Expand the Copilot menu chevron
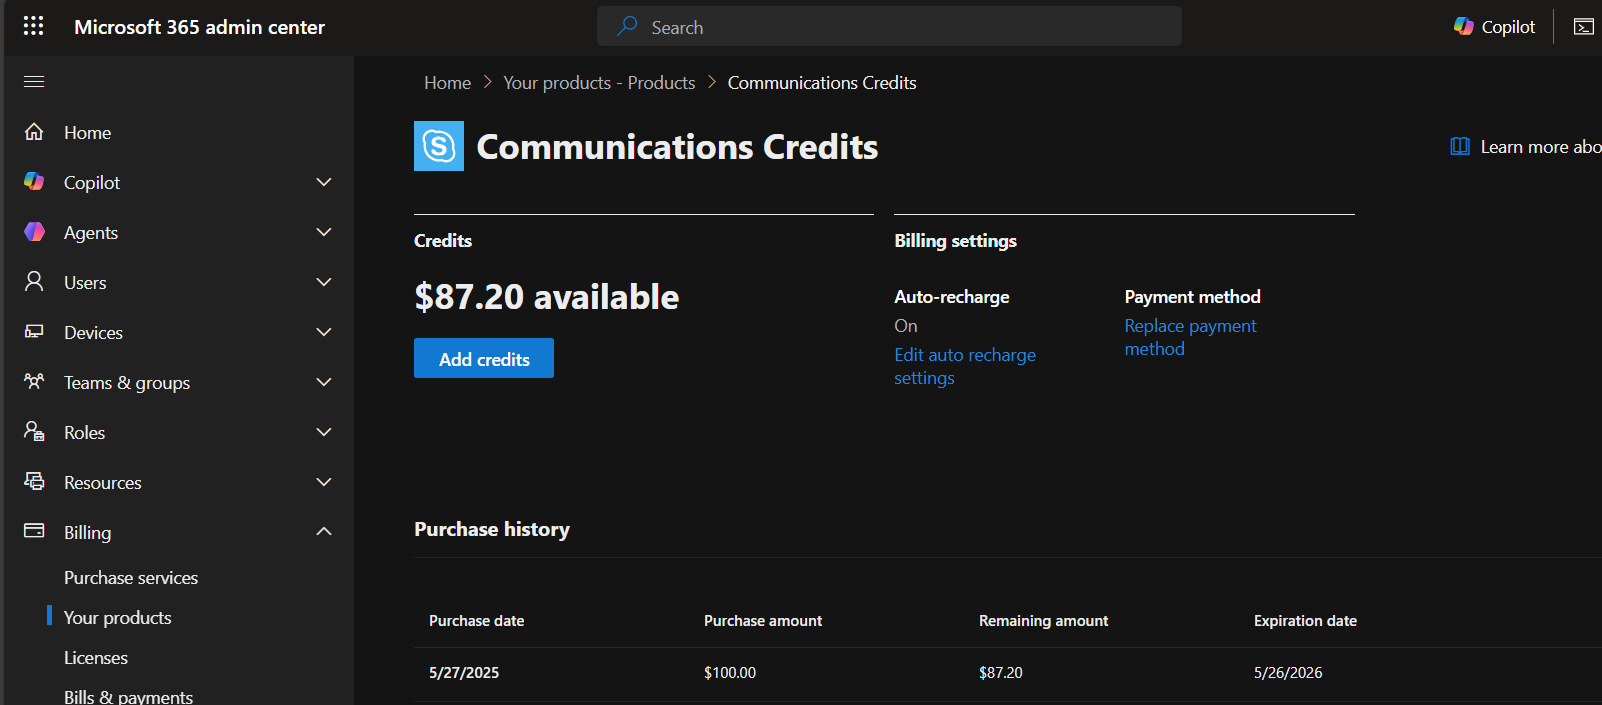 coord(324,182)
